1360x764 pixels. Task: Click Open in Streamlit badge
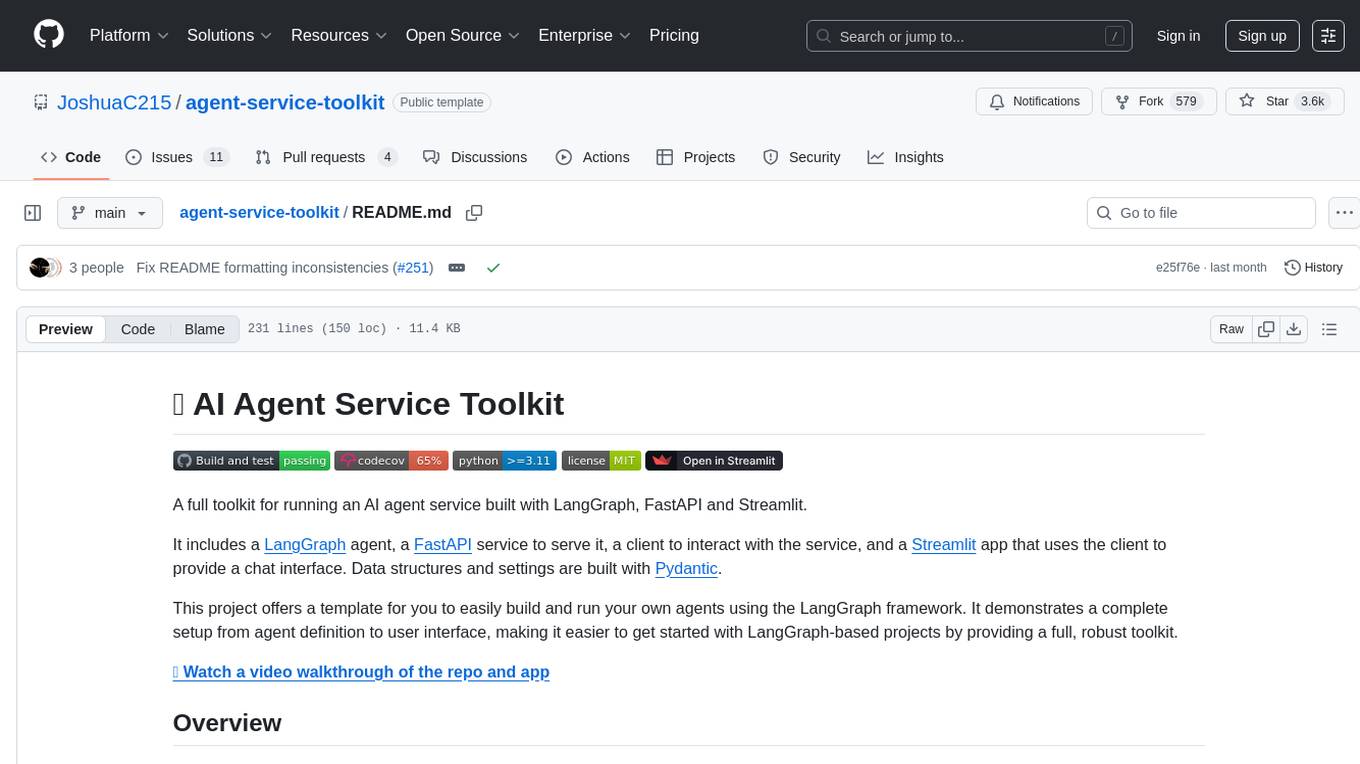tap(714, 460)
